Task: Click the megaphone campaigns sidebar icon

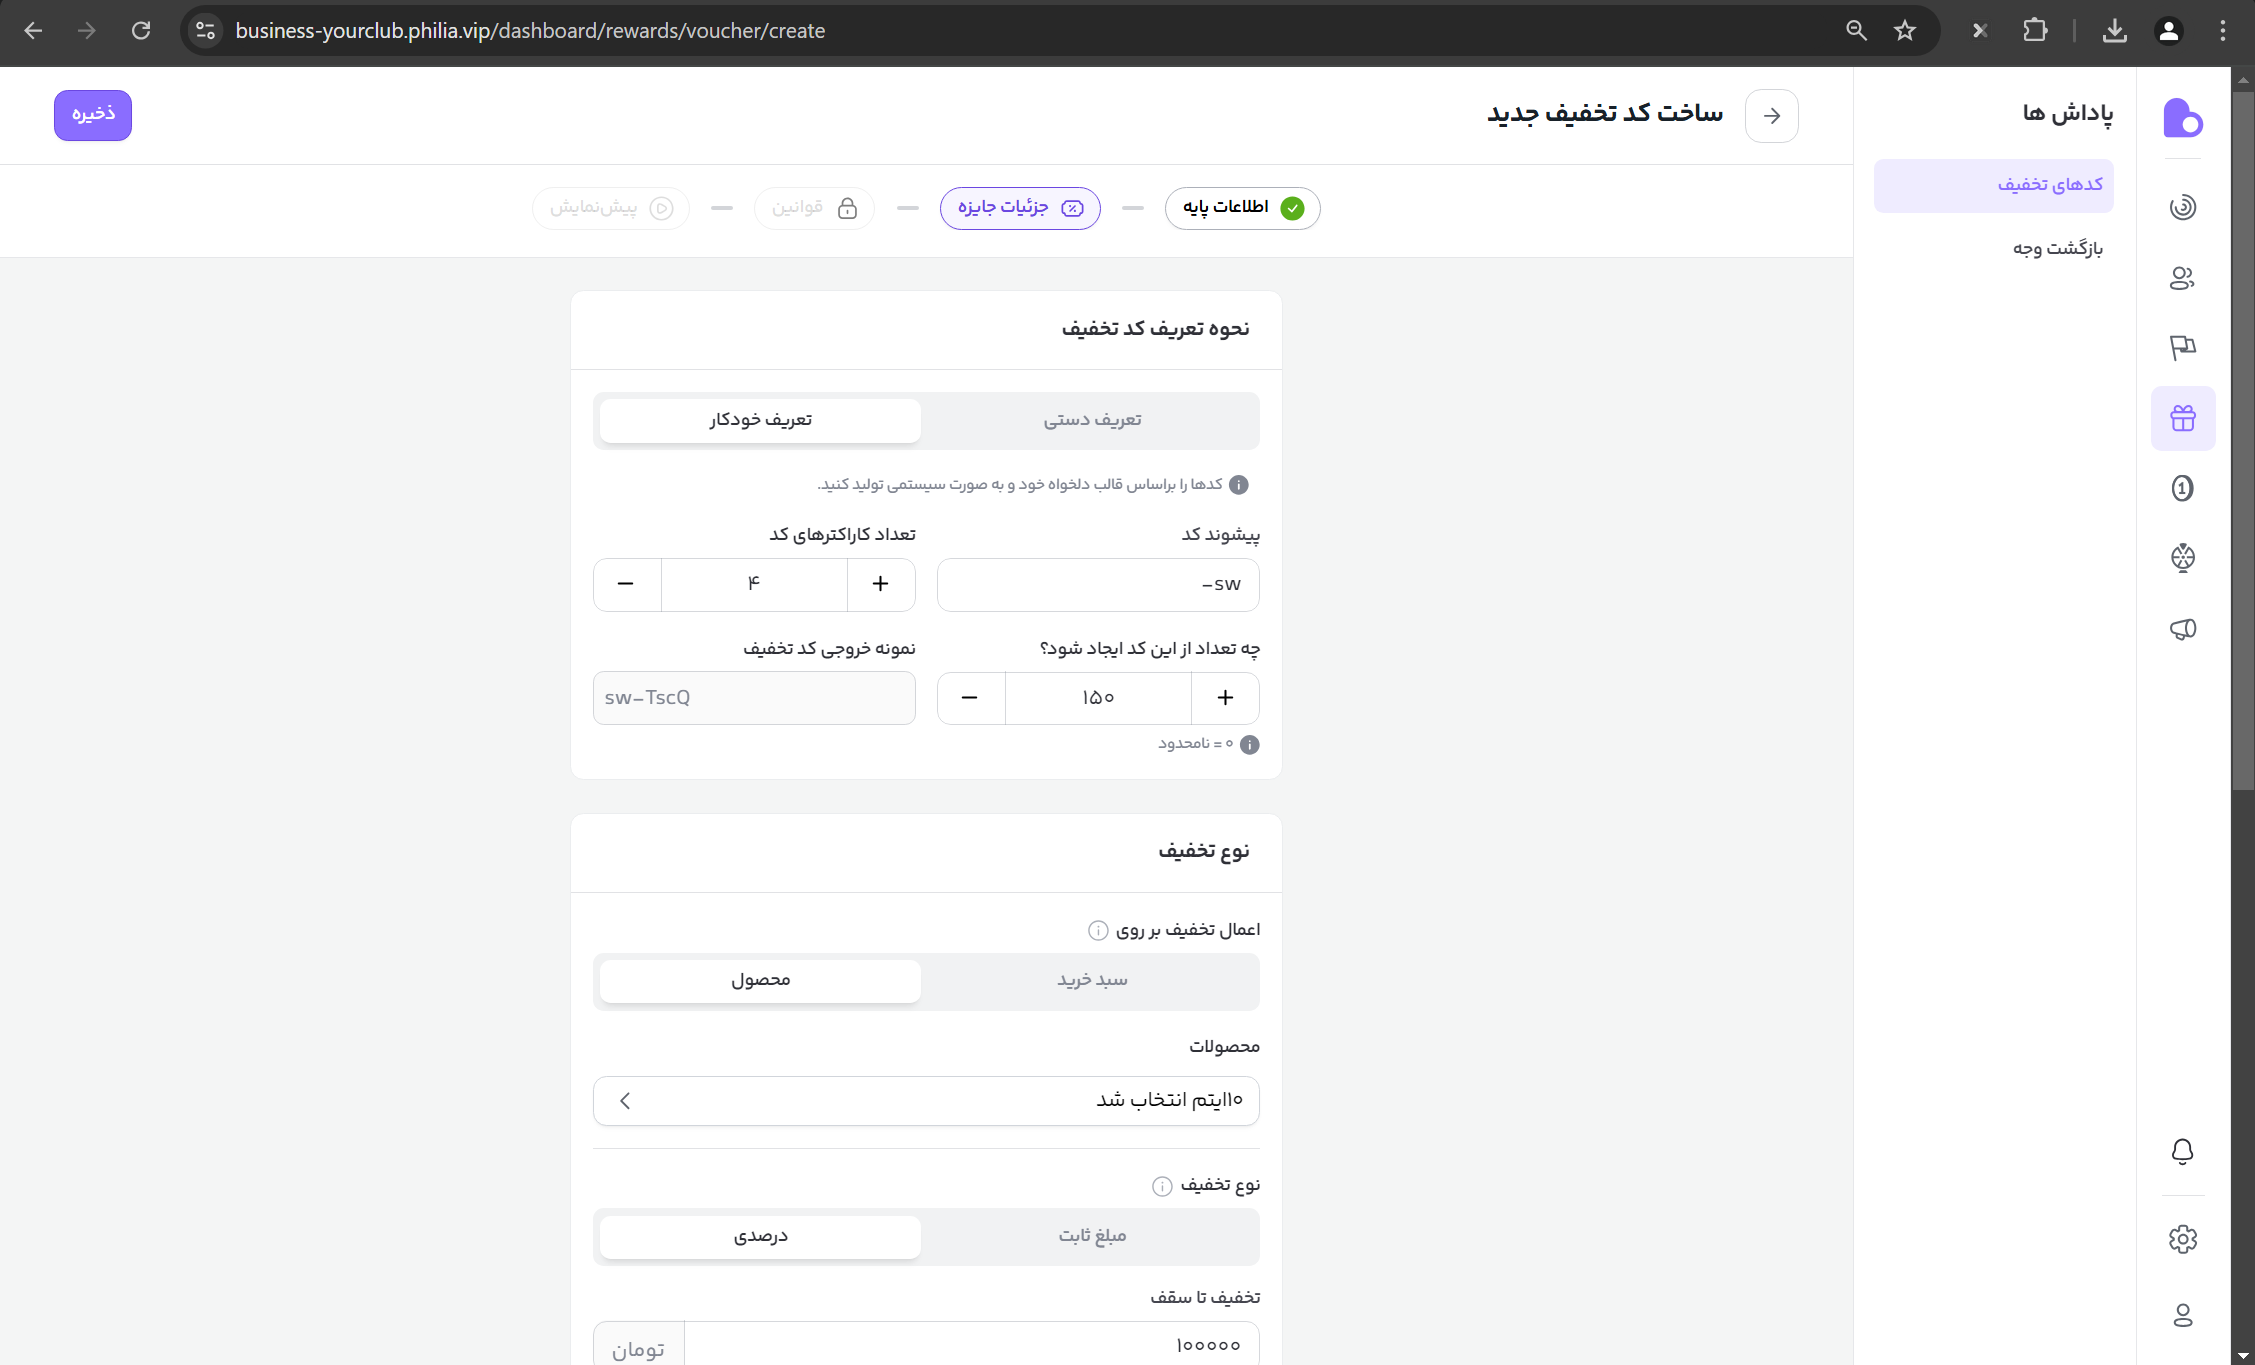Action: (x=2182, y=629)
